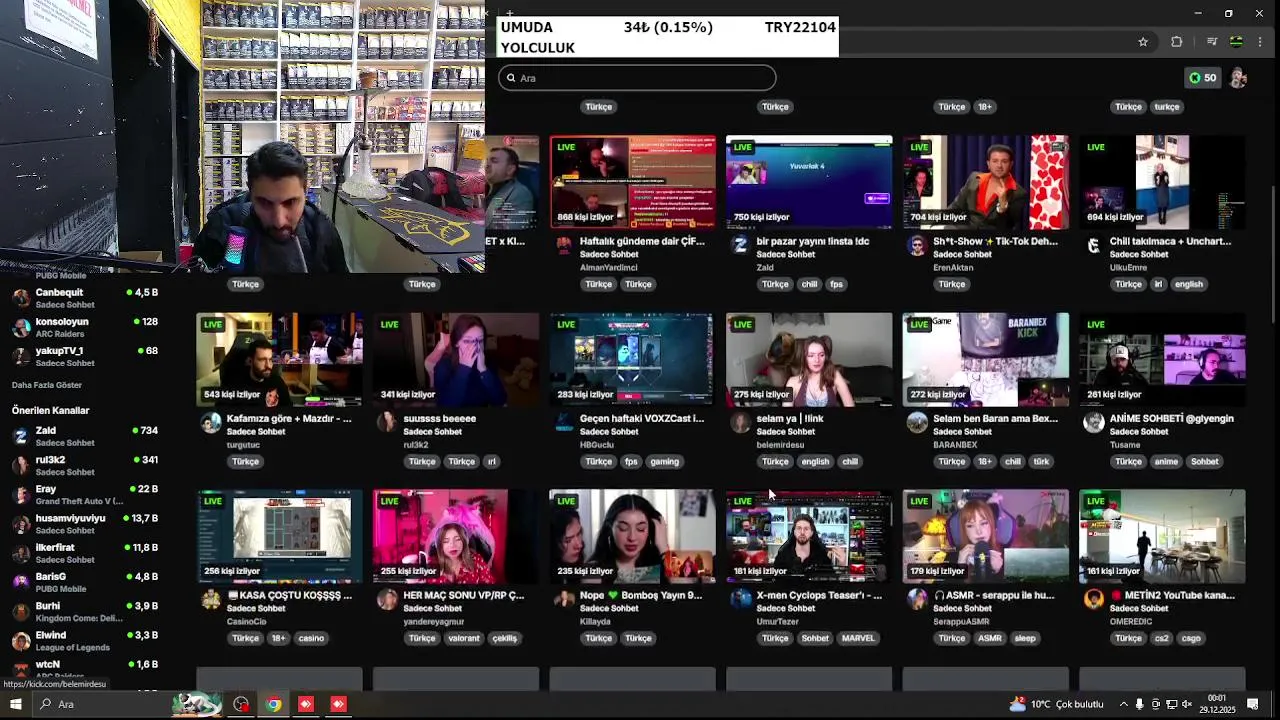Open the weather widget showing 10°C

coord(1056,704)
